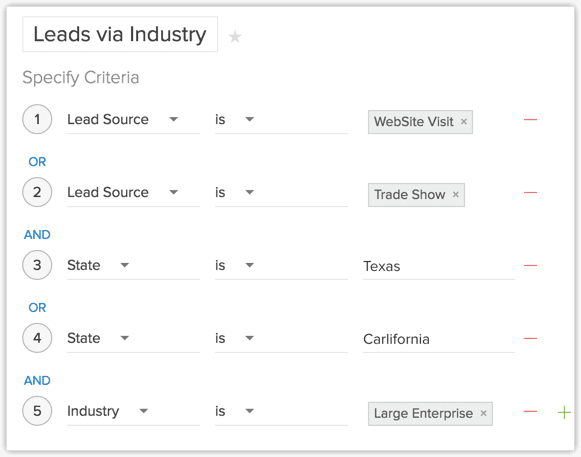Remove the Trade Show tag
The width and height of the screenshot is (581, 457).
point(456,194)
